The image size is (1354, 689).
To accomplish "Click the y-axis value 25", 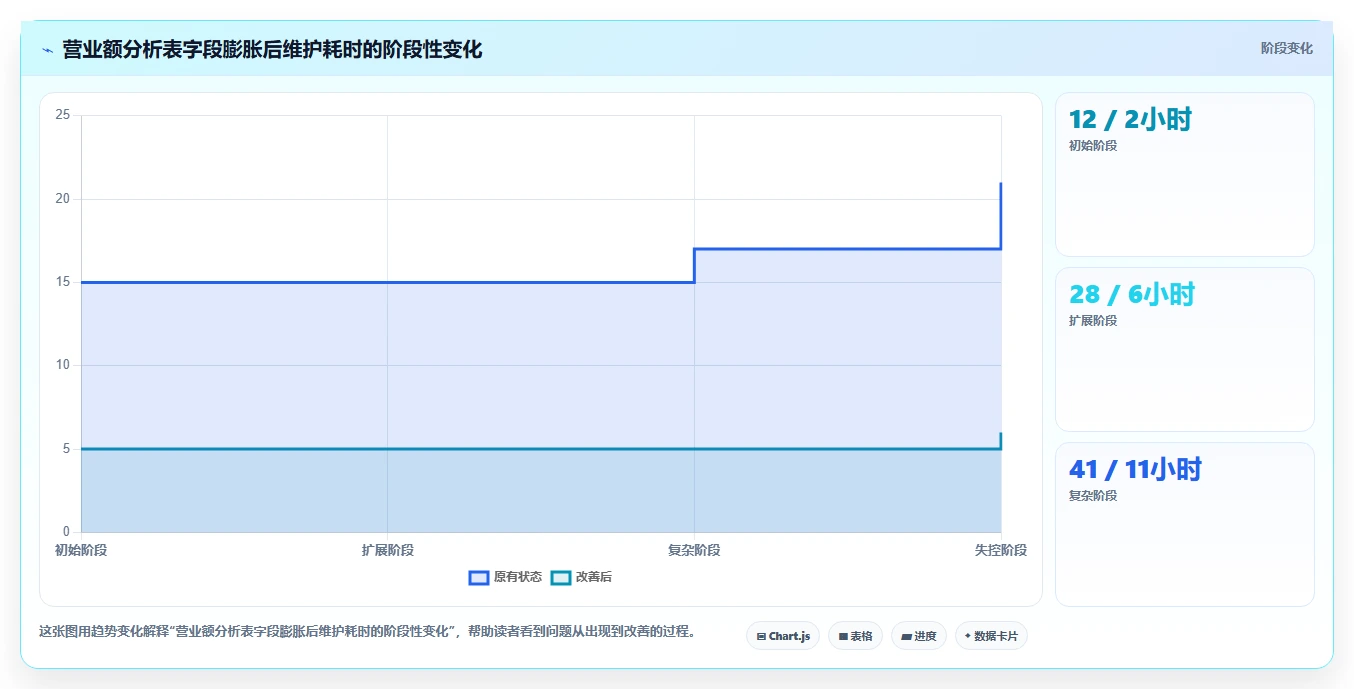I will (63, 115).
